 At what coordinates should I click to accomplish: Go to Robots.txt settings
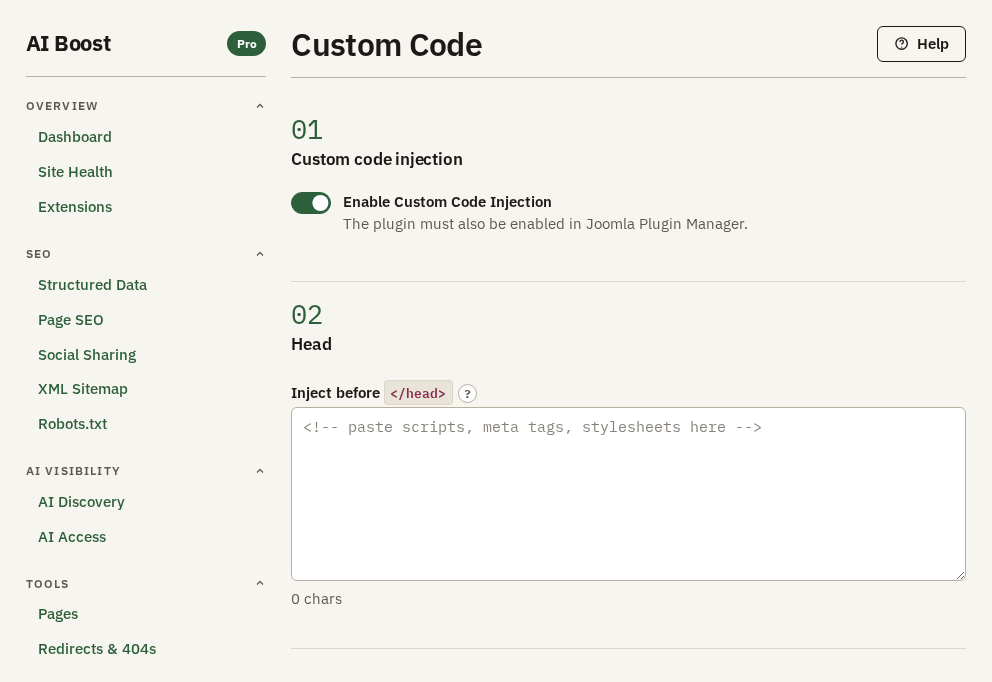72,424
